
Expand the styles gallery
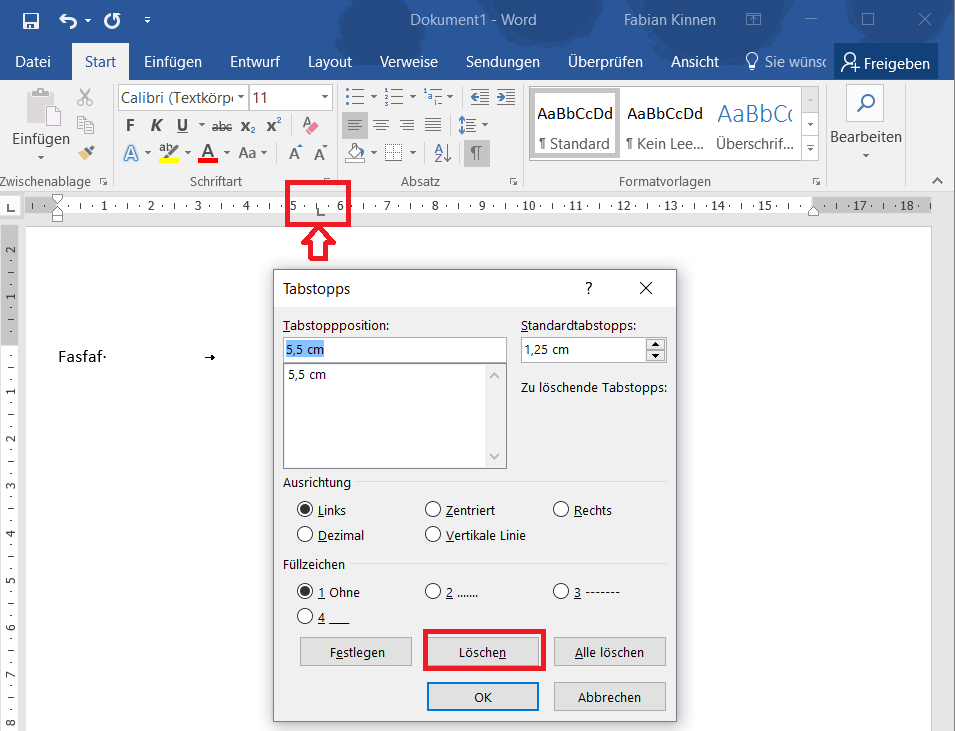click(x=810, y=147)
